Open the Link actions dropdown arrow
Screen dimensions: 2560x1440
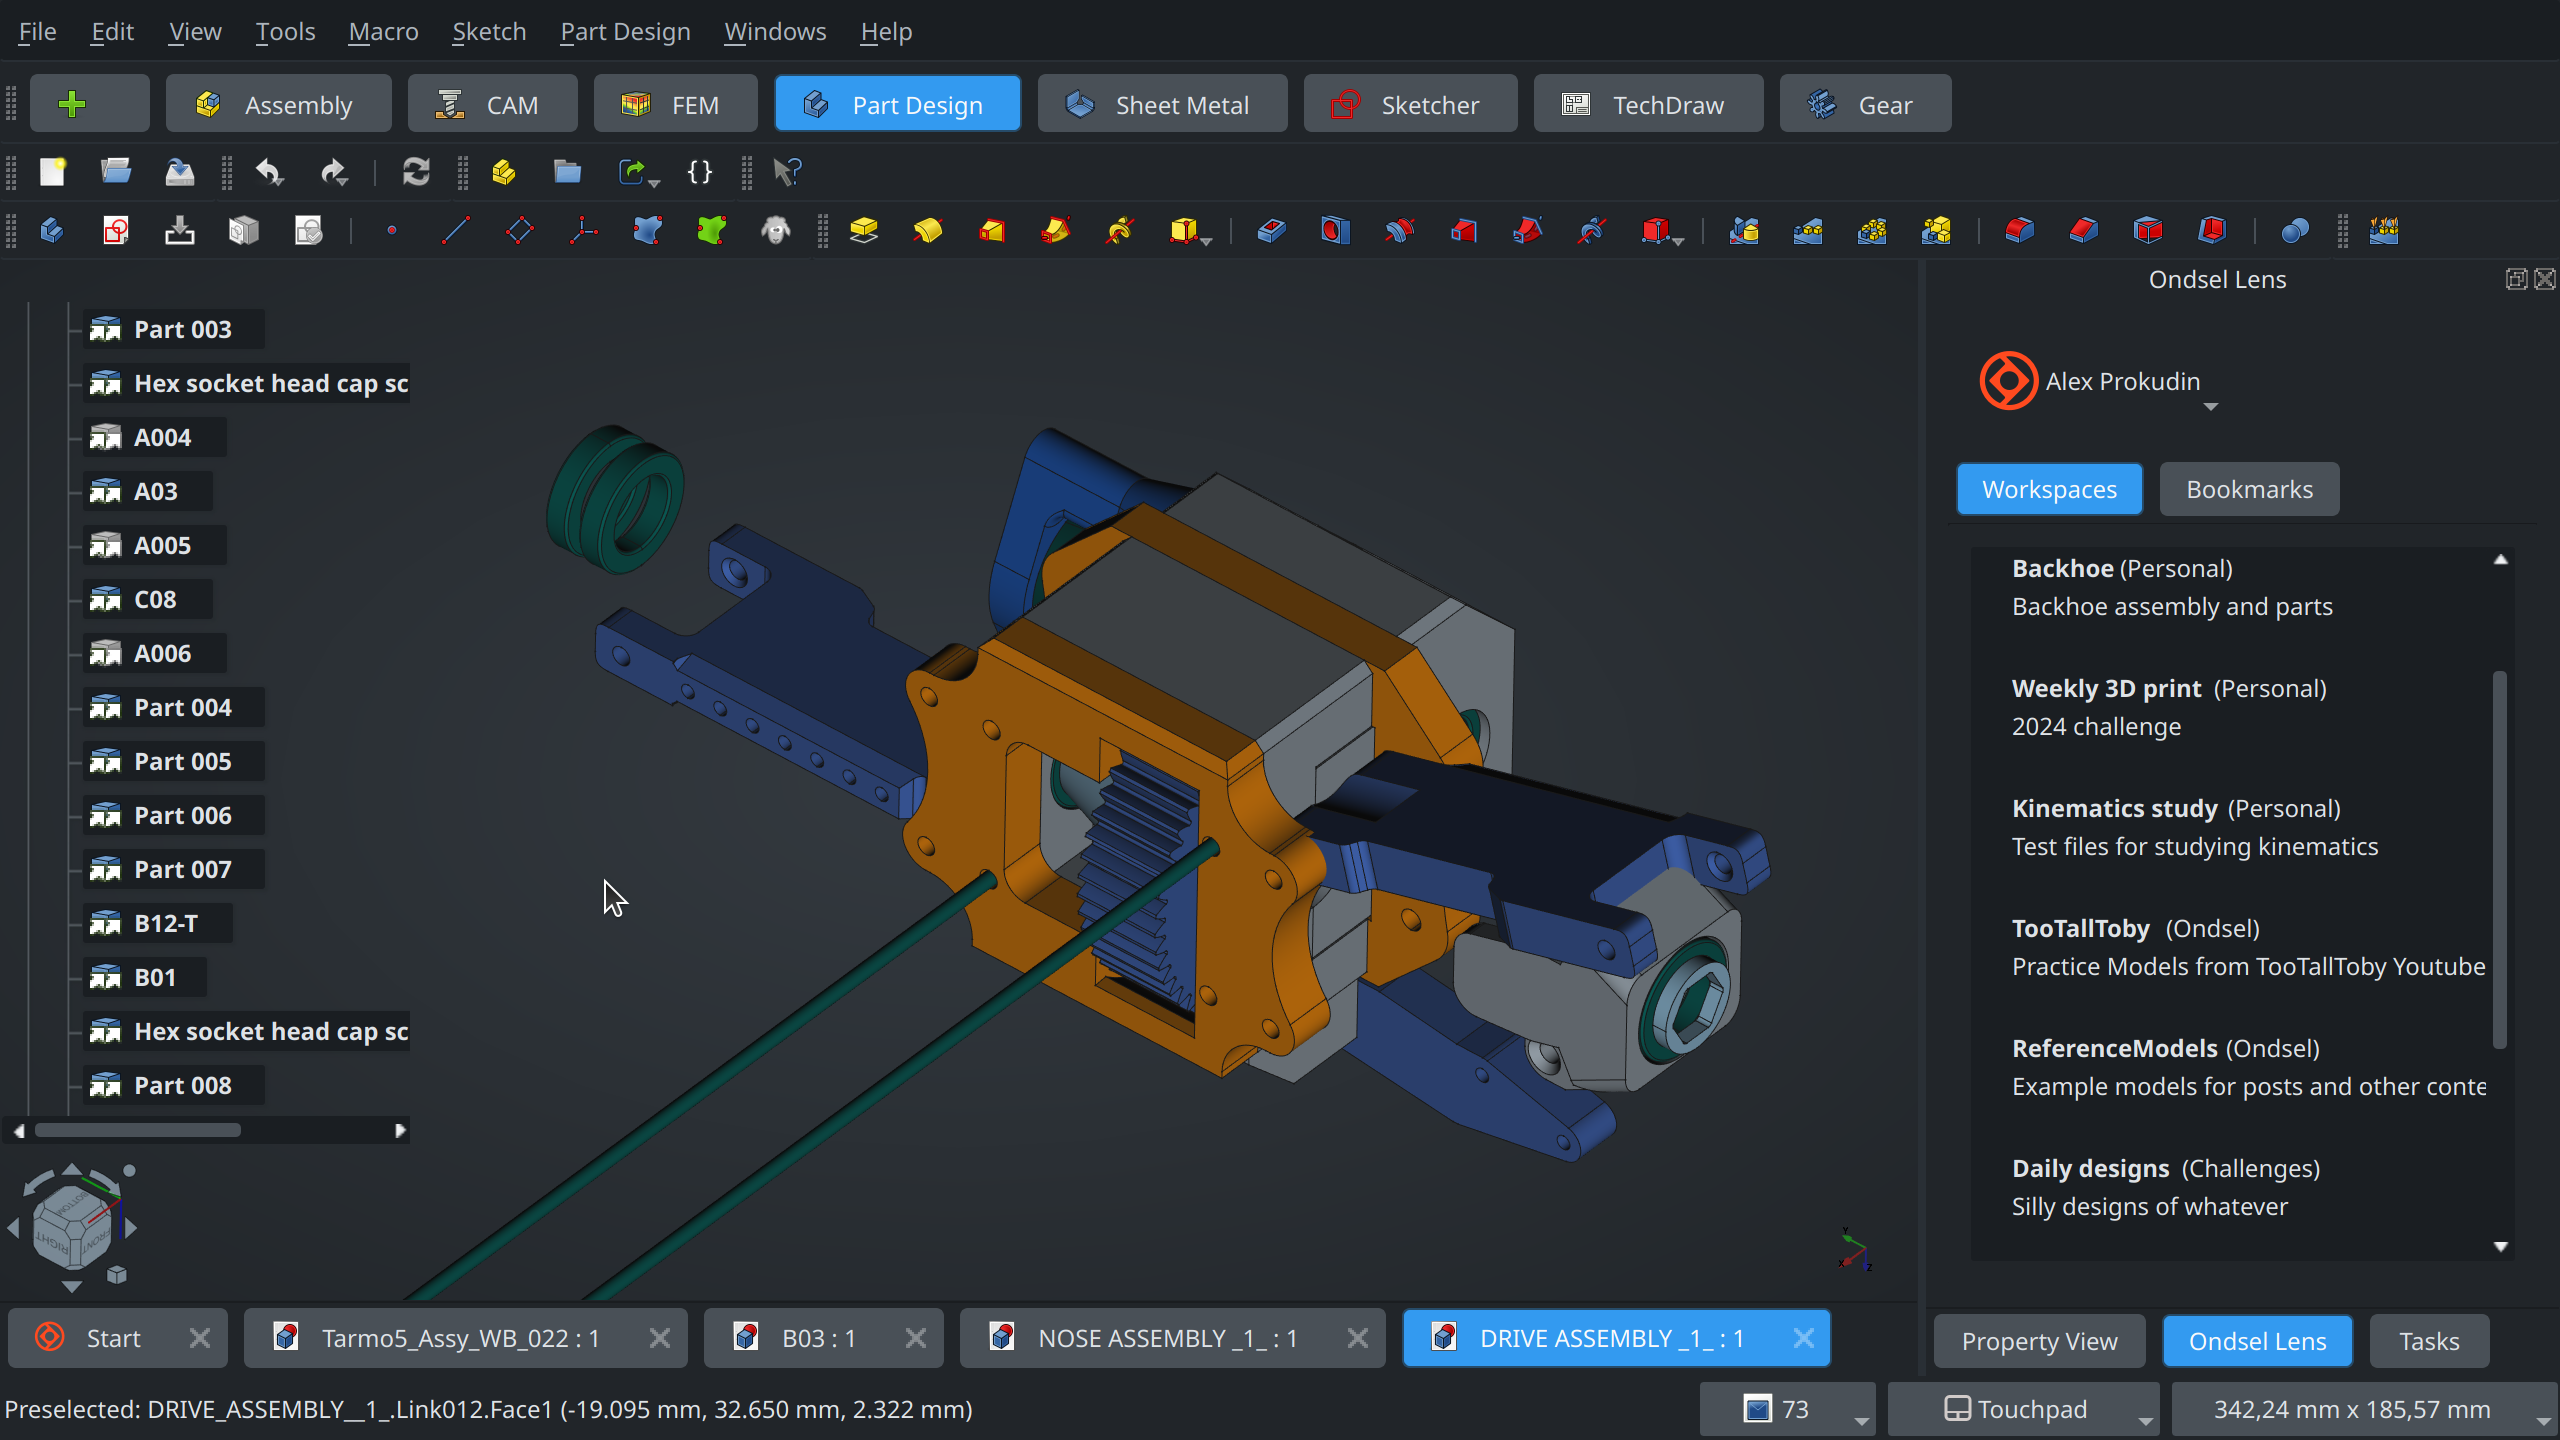655,182
